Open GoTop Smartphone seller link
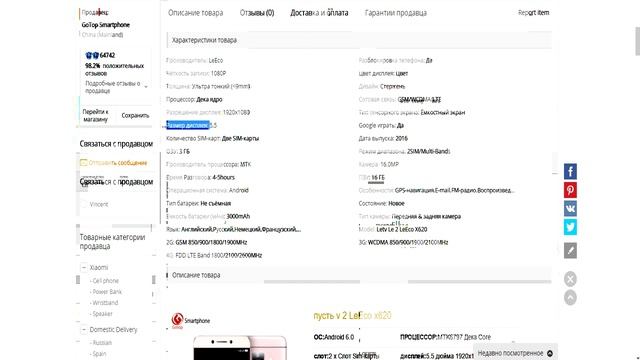This screenshot has height=360, width=640. click(105, 24)
